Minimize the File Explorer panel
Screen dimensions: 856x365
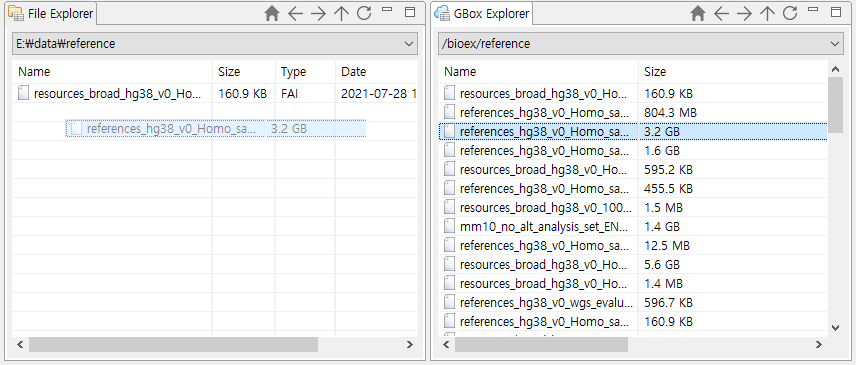pos(387,10)
